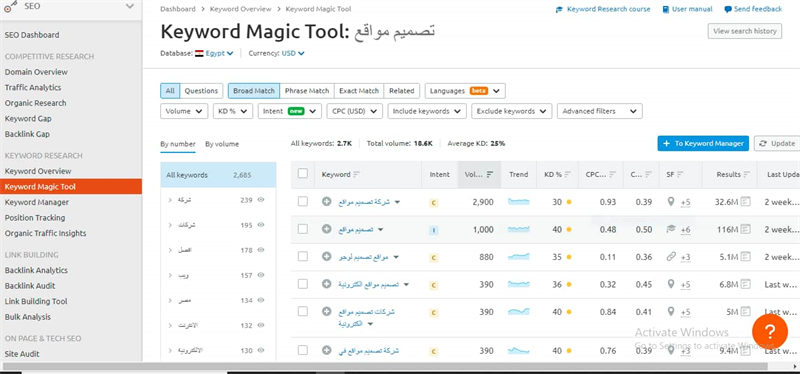Click the plus icon in the 6.8M results row

(x=327, y=284)
